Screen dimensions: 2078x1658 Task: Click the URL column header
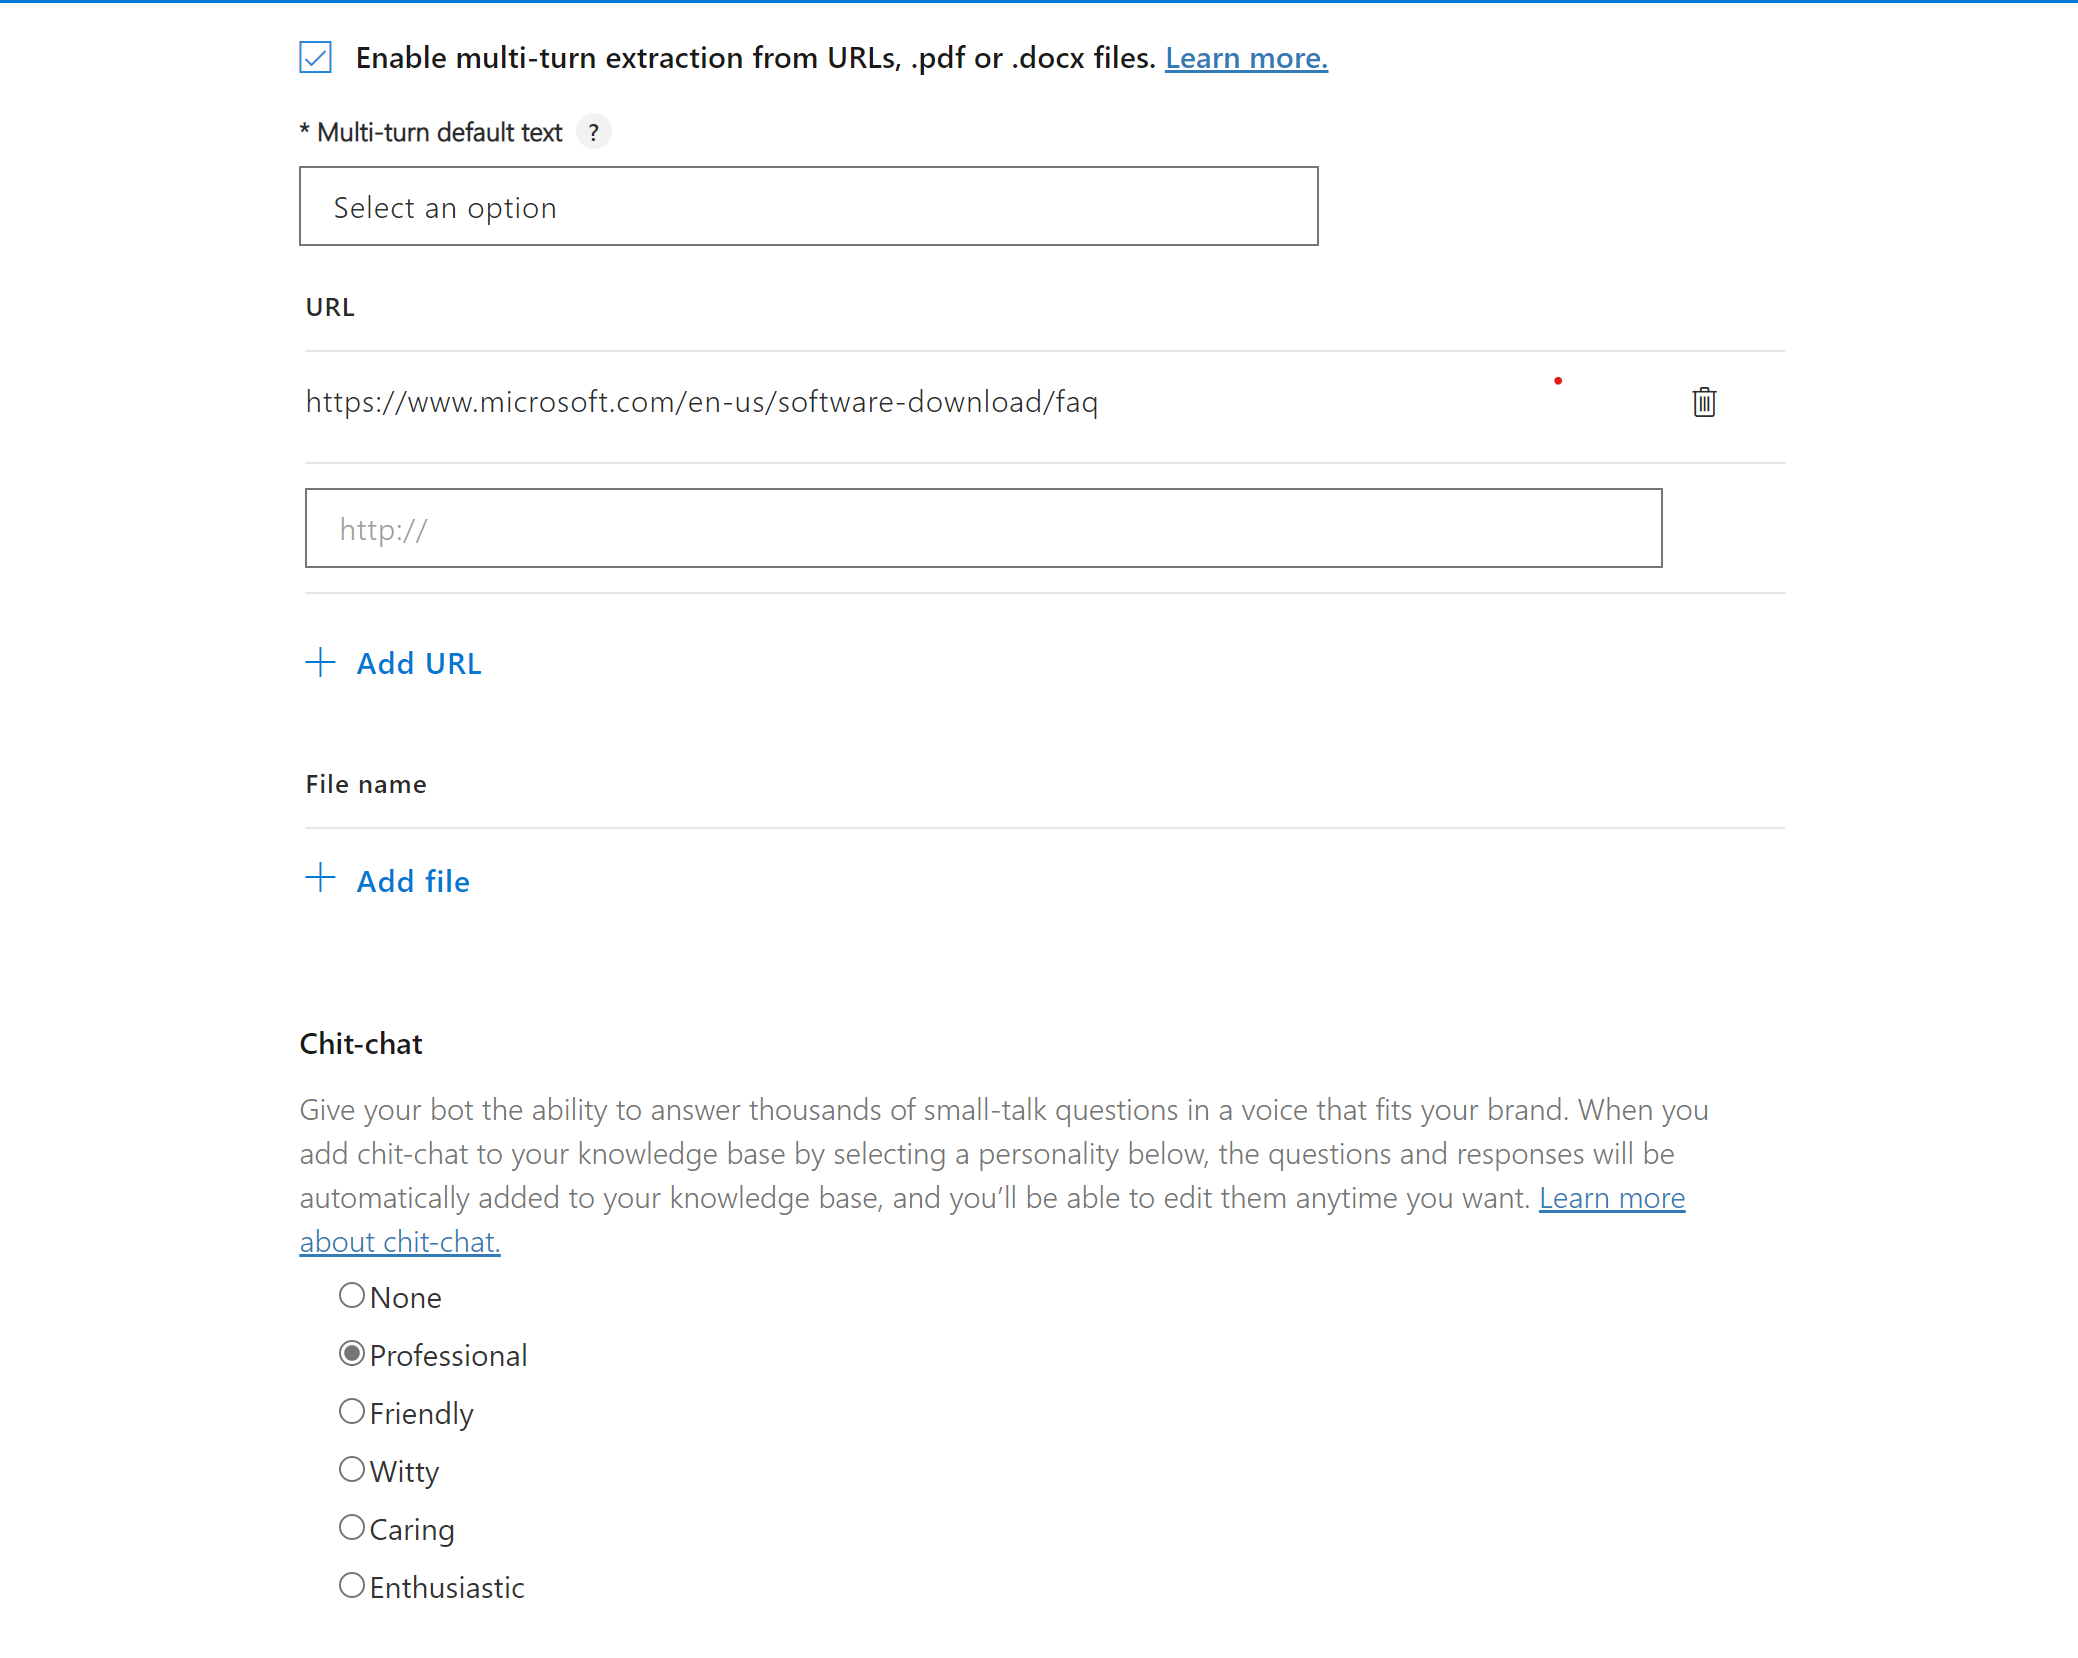330,307
